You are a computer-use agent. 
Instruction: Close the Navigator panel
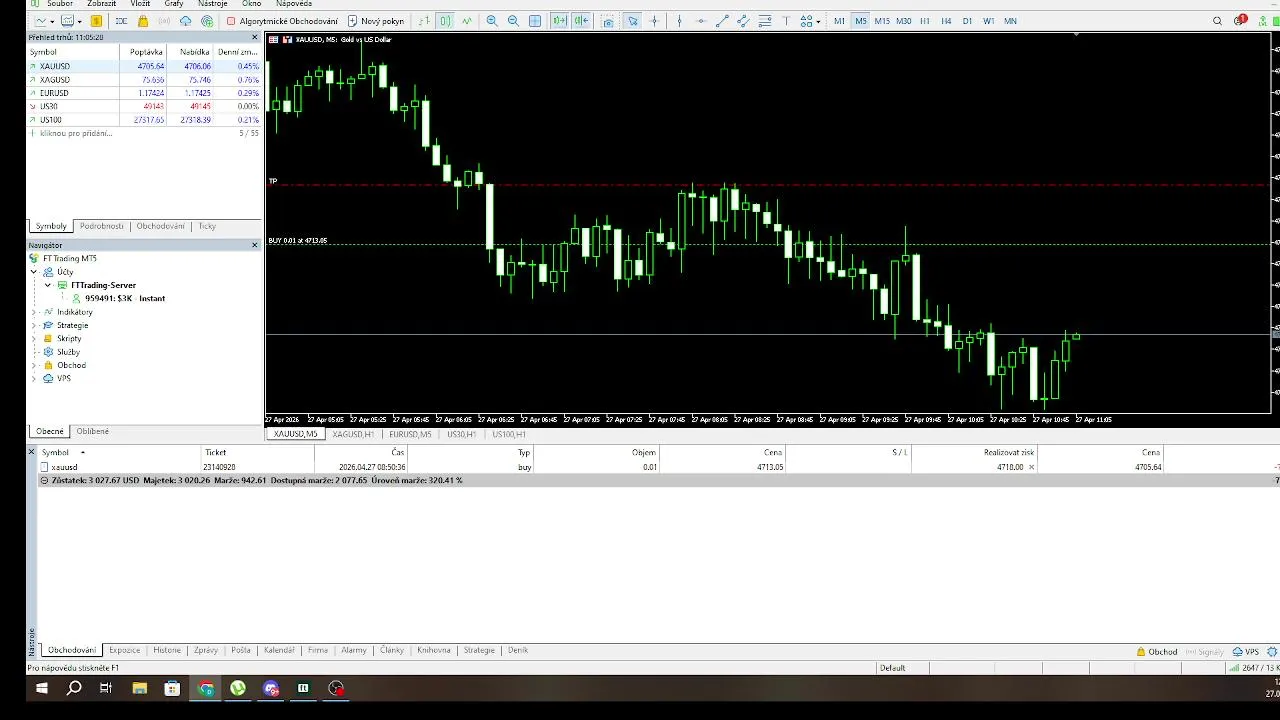point(255,245)
